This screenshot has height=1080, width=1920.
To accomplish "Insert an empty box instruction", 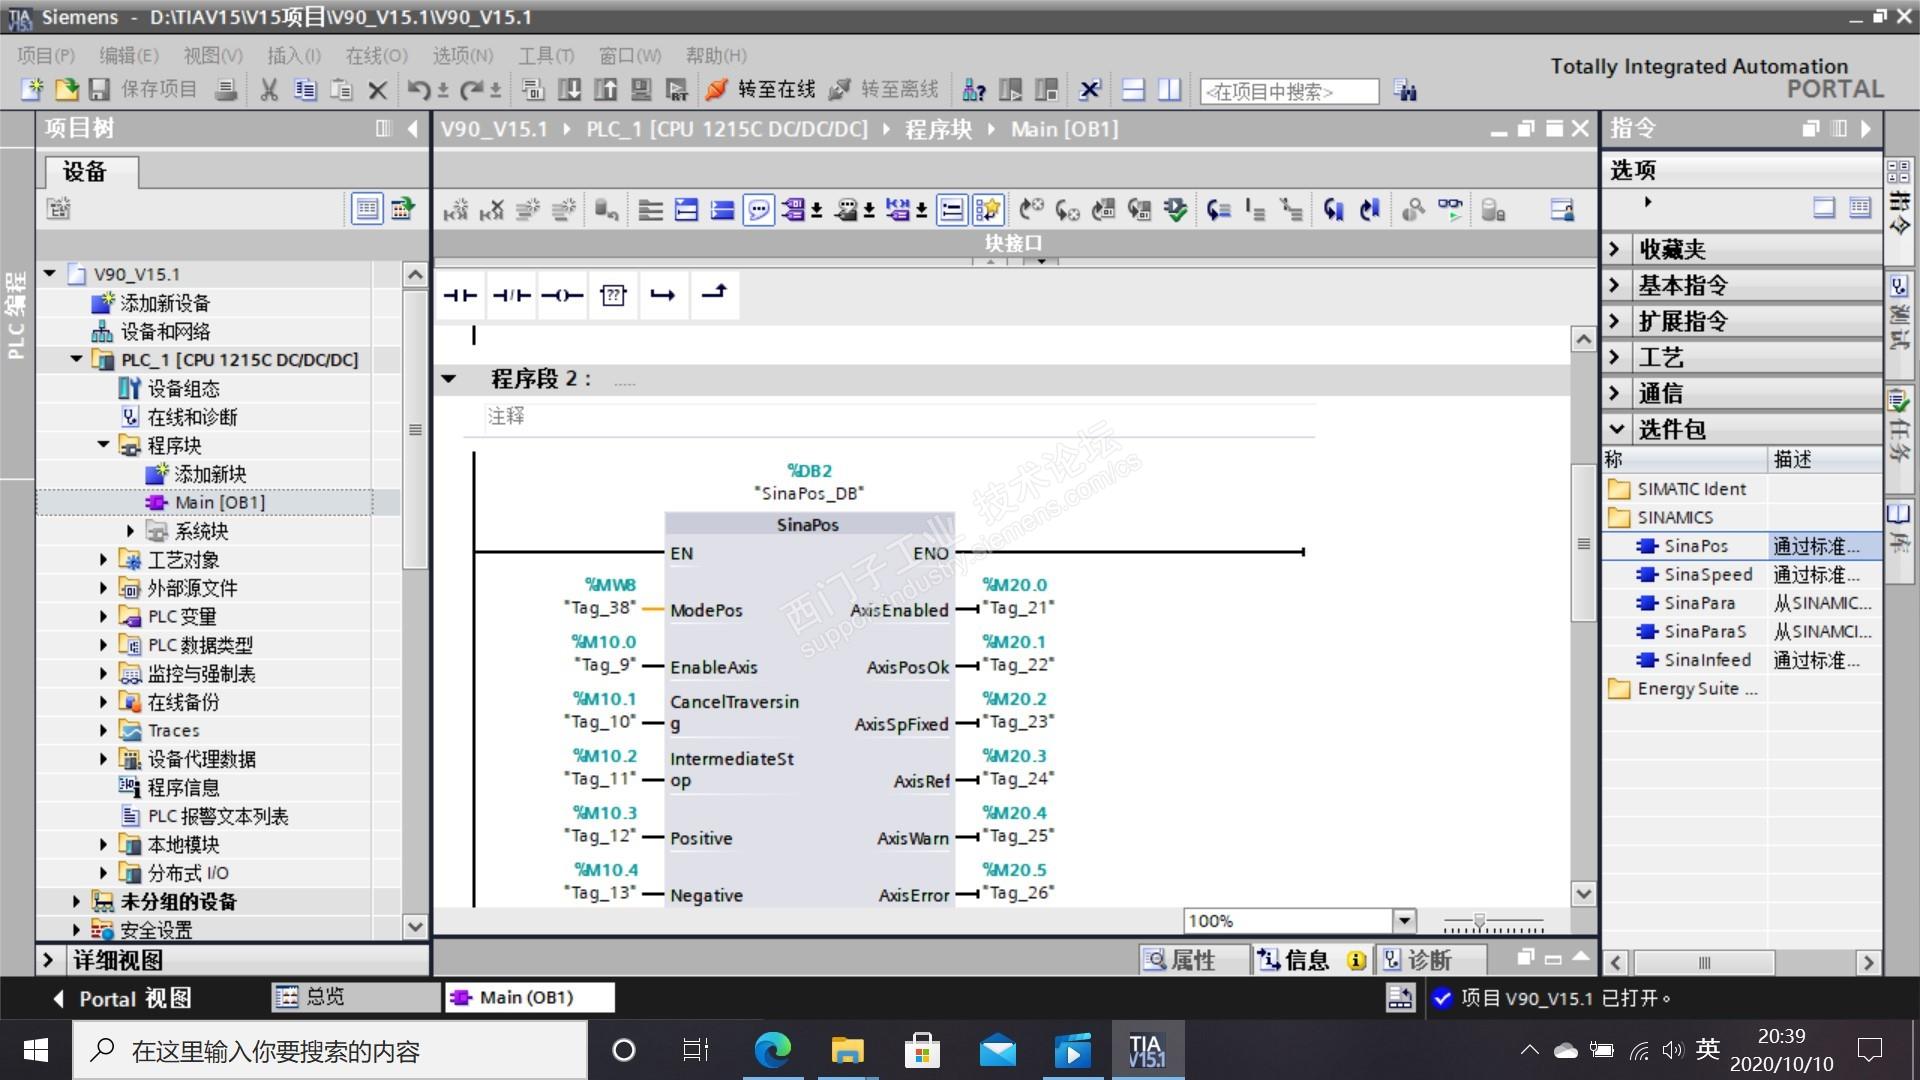I will click(613, 295).
